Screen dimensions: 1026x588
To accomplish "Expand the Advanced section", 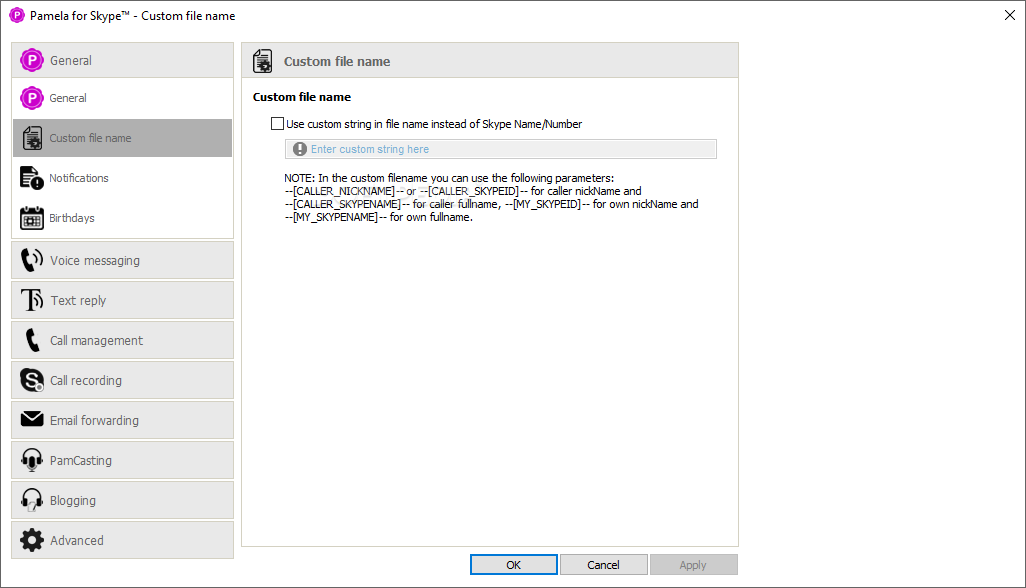I will pyautogui.click(x=122, y=540).
